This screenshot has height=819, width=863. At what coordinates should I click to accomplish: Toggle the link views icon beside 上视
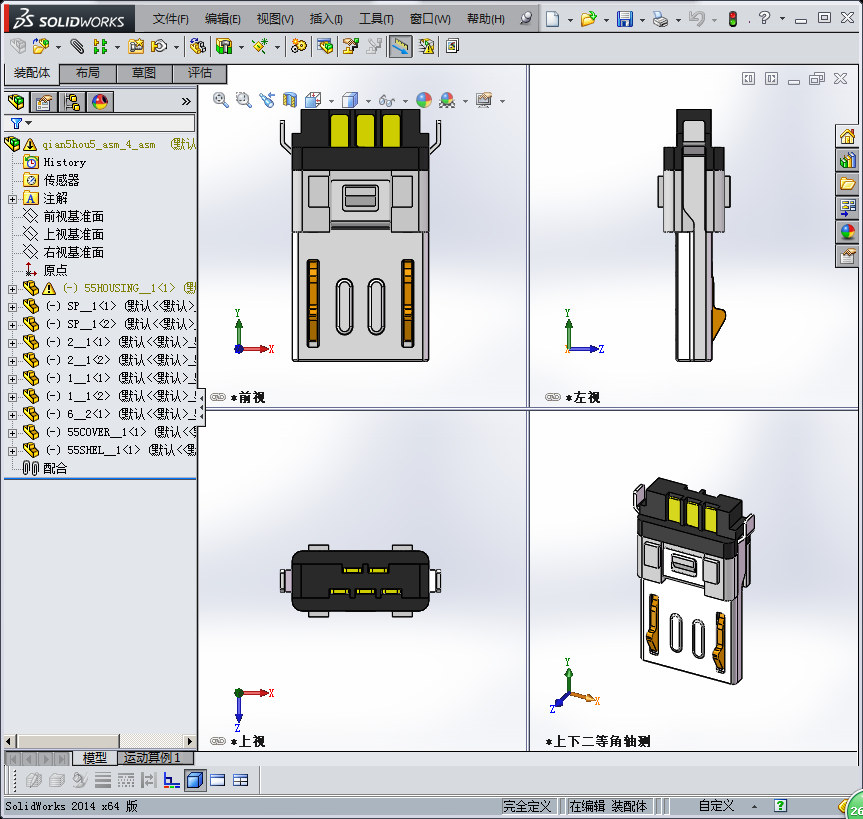[x=218, y=741]
